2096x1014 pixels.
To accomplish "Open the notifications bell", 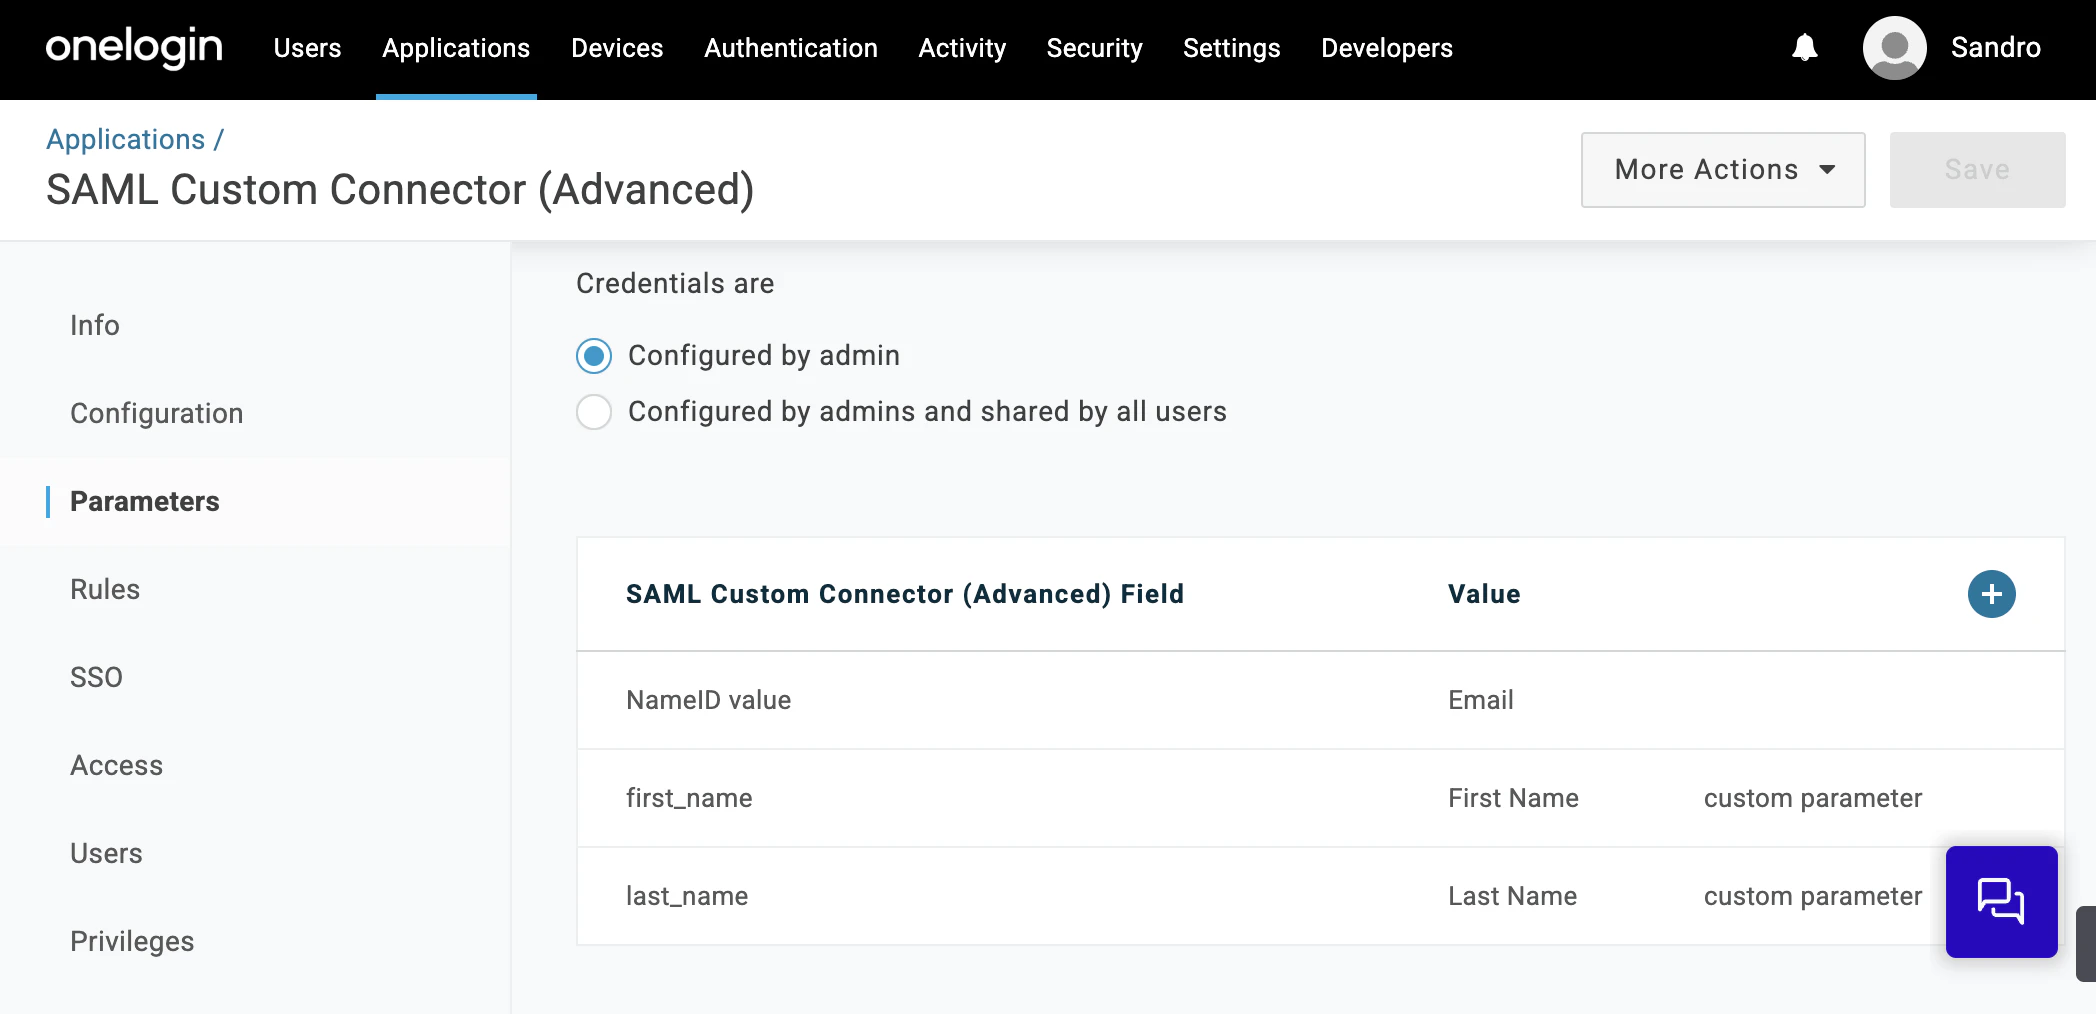I will (x=1804, y=47).
